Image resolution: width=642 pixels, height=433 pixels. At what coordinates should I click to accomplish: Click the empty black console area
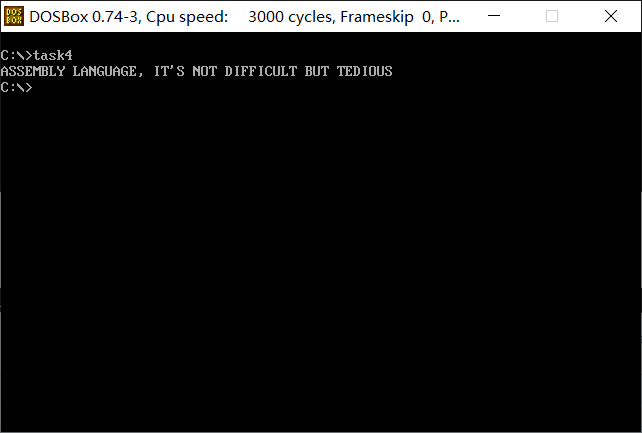tap(321, 262)
